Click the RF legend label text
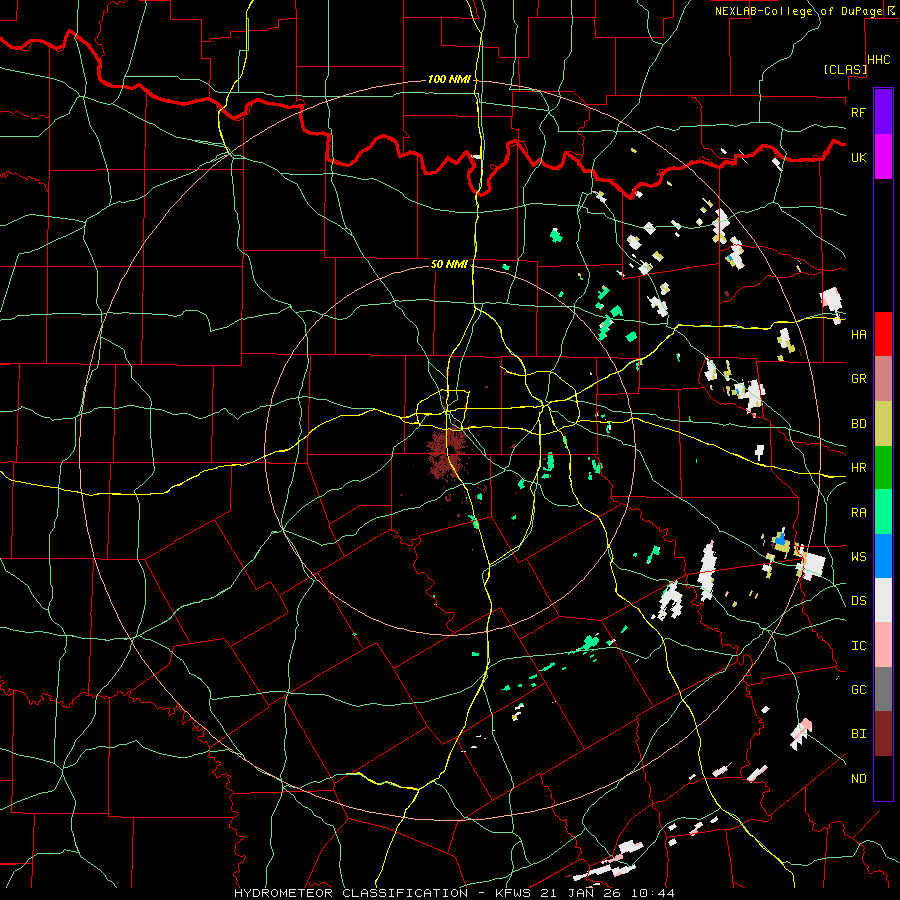Screen dimensions: 900x900 click(858, 112)
